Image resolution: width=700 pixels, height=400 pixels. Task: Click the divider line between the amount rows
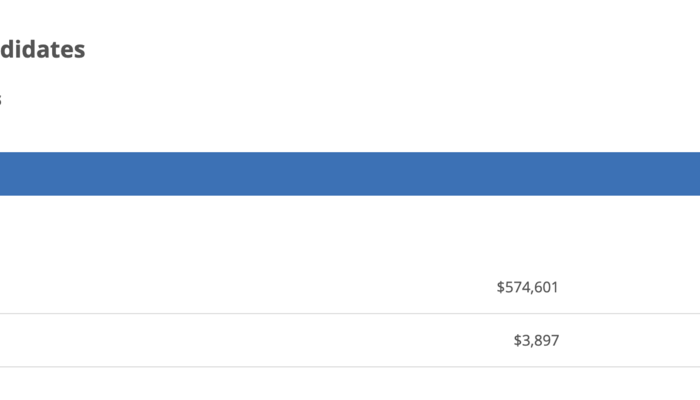tap(350, 314)
